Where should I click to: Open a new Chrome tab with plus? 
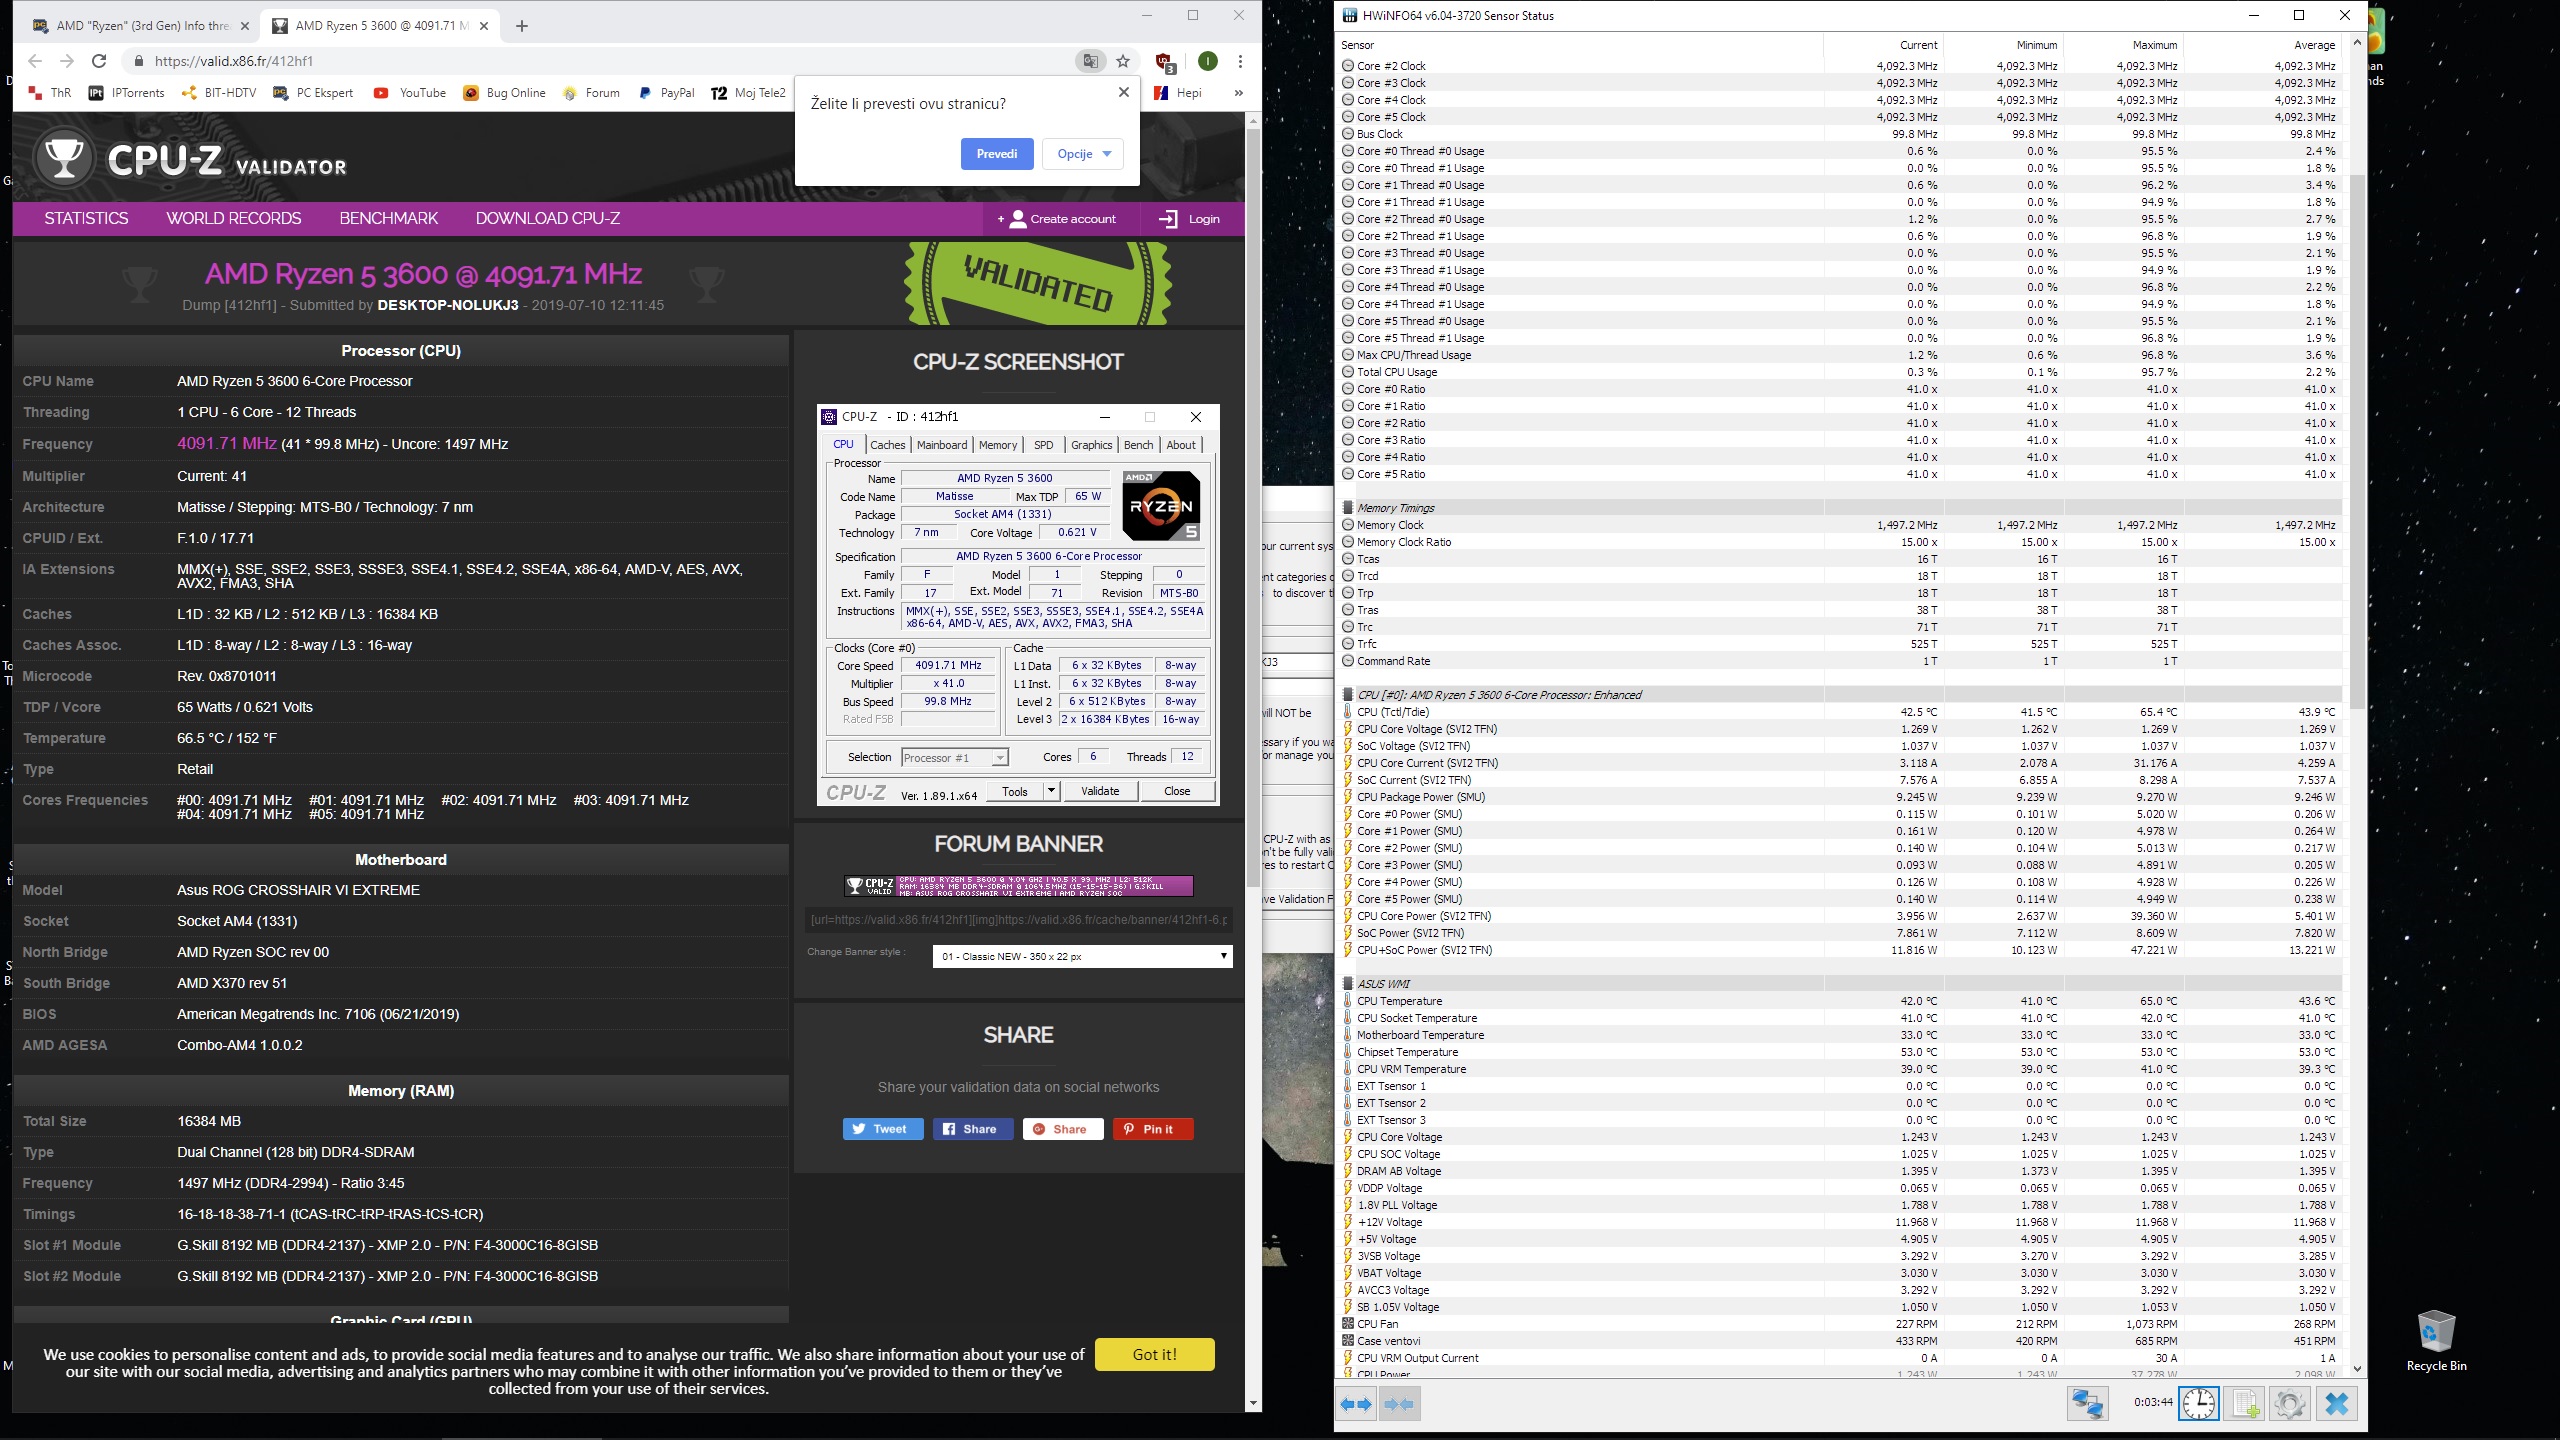tap(522, 26)
